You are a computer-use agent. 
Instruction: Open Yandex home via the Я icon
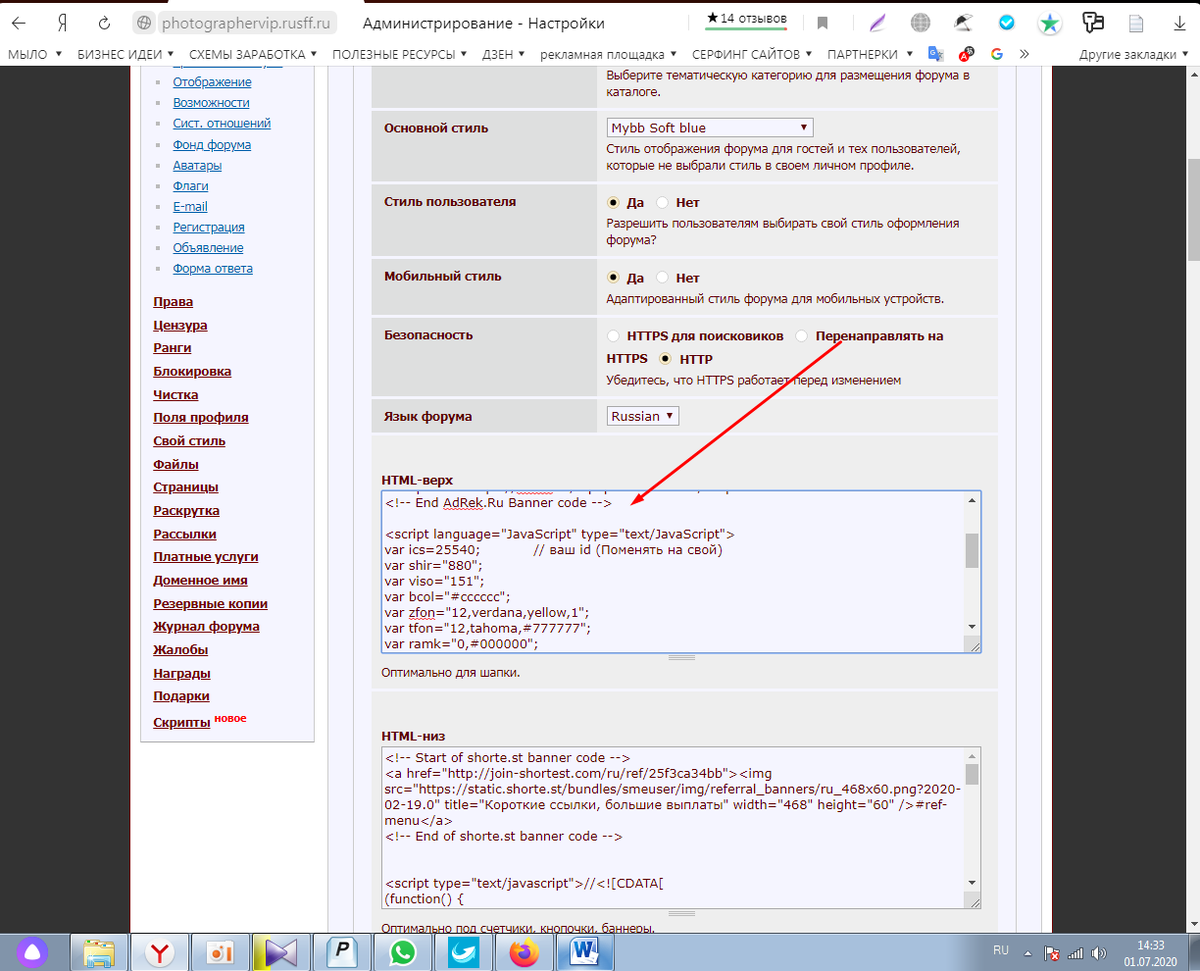pos(61,22)
